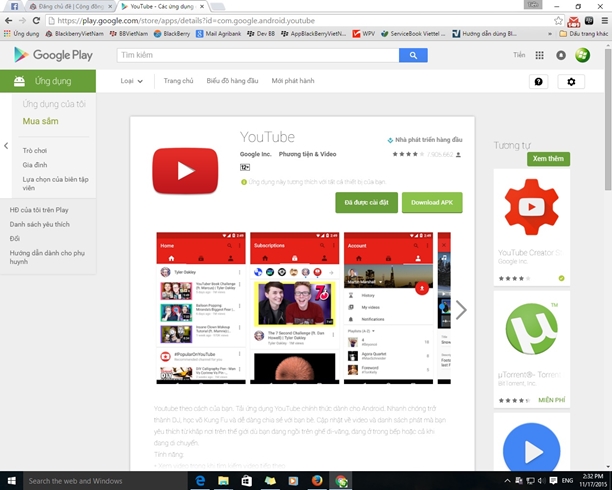
Task: Open Windows Store from taskbar
Action: [x=246, y=481]
